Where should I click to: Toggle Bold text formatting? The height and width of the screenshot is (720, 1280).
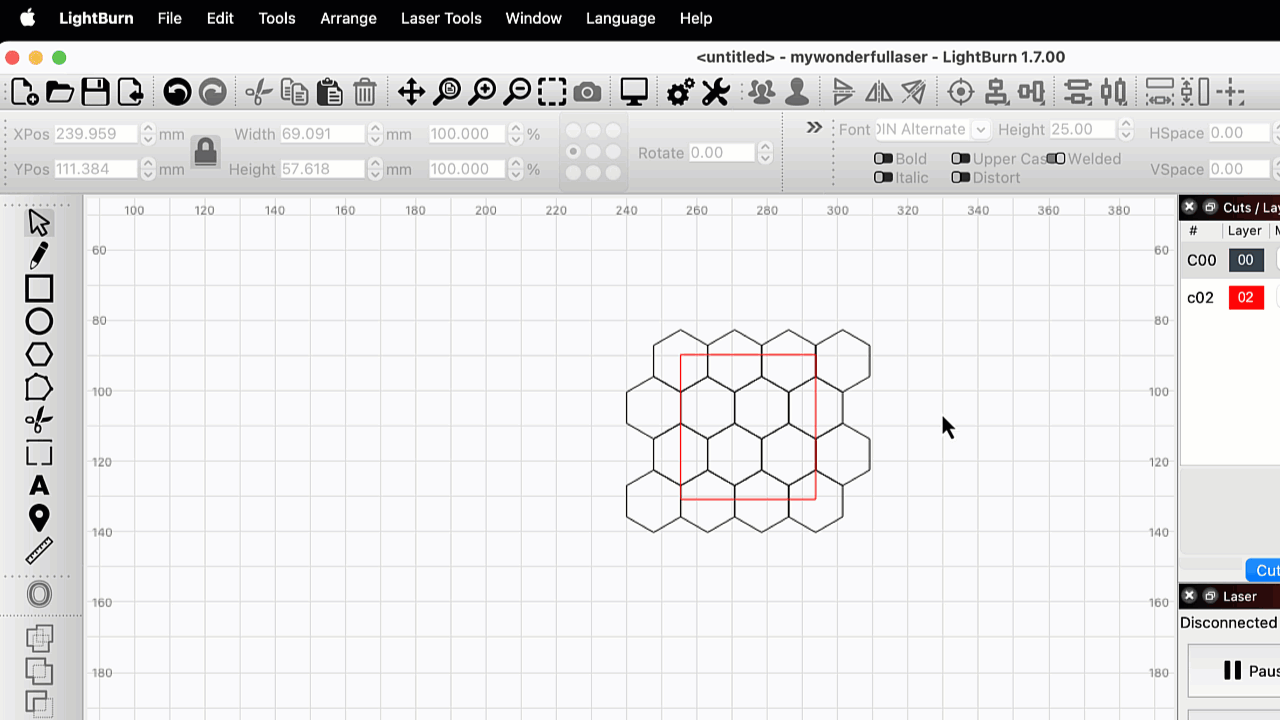pyautogui.click(x=882, y=158)
